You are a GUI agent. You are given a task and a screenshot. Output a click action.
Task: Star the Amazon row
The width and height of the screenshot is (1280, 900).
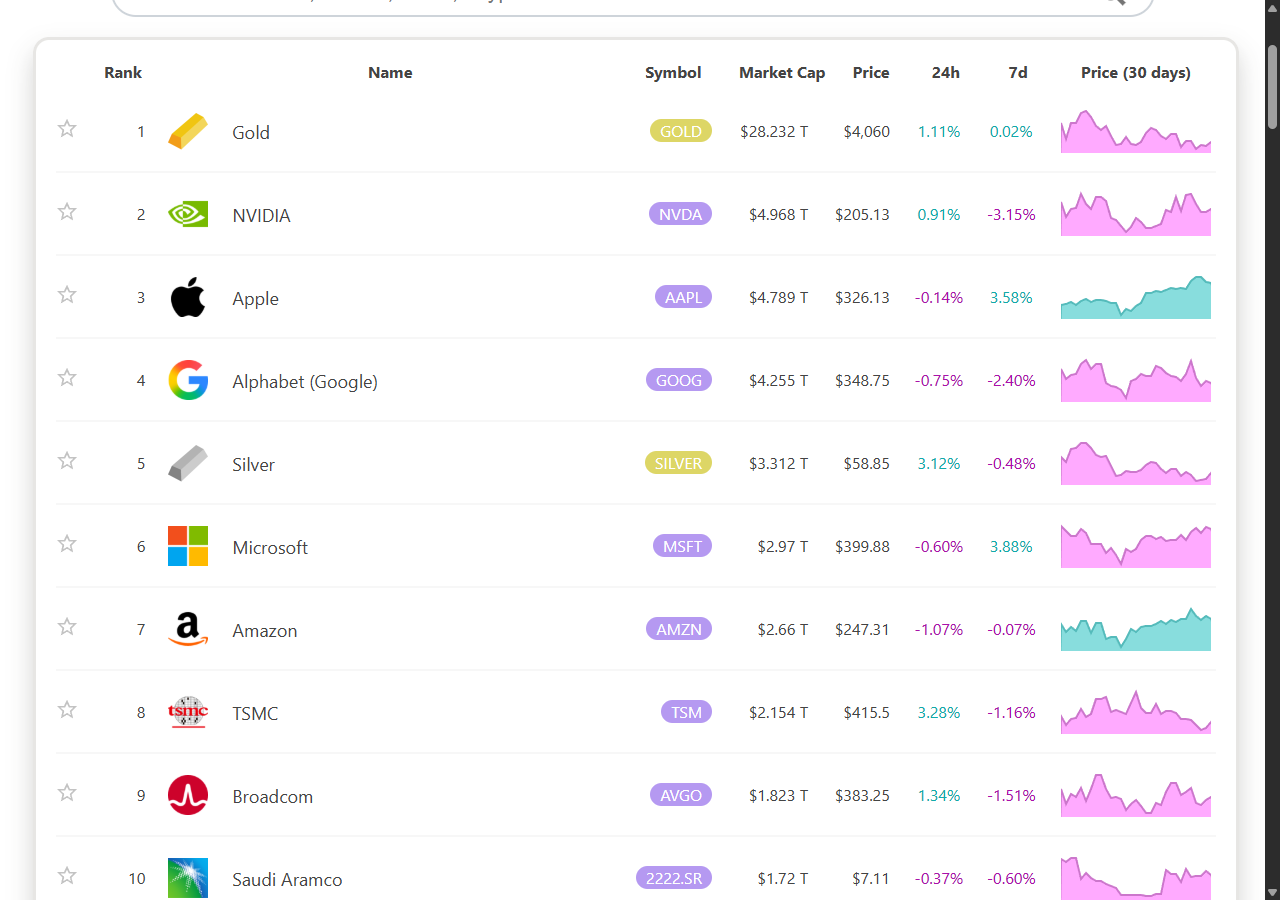67,626
